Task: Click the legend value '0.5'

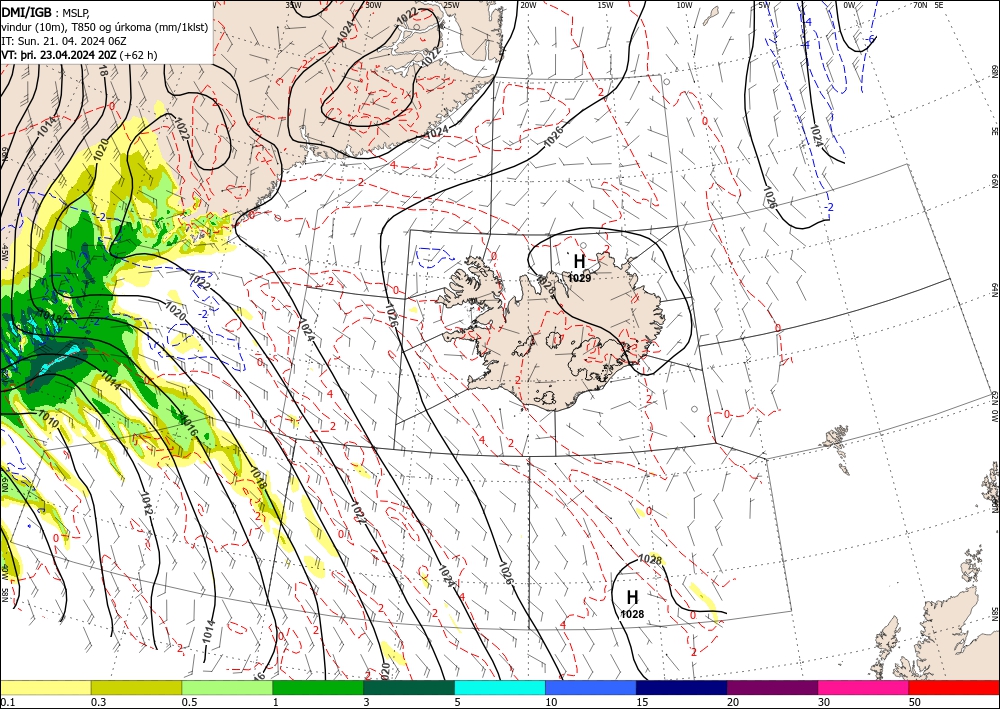Action: point(189,702)
